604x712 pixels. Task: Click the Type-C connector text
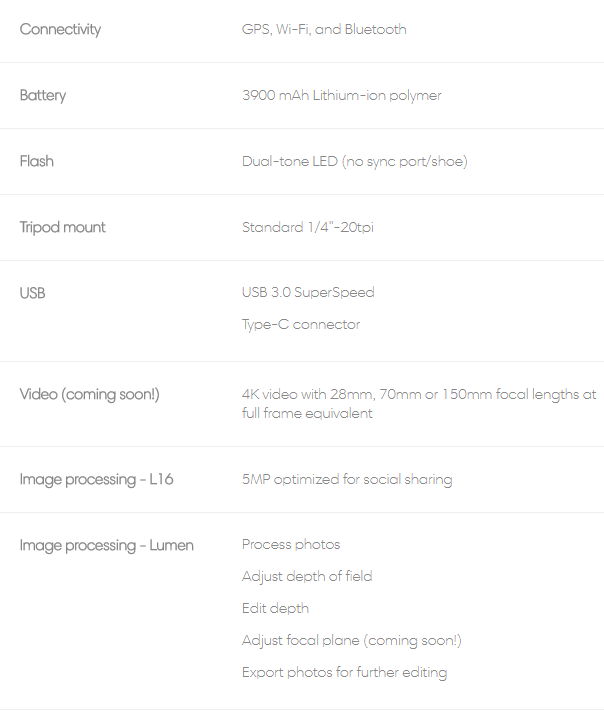pyautogui.click(x=301, y=324)
